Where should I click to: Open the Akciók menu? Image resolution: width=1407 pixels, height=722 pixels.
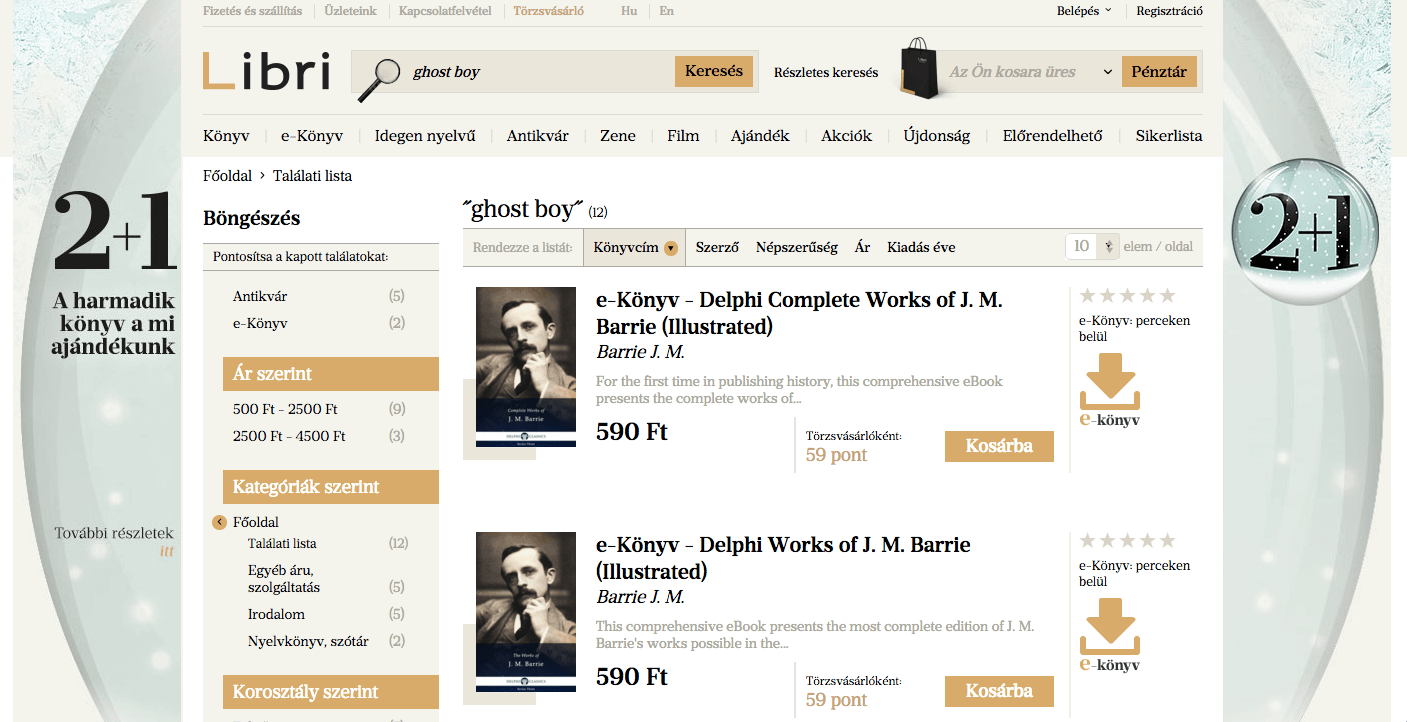[x=847, y=136]
